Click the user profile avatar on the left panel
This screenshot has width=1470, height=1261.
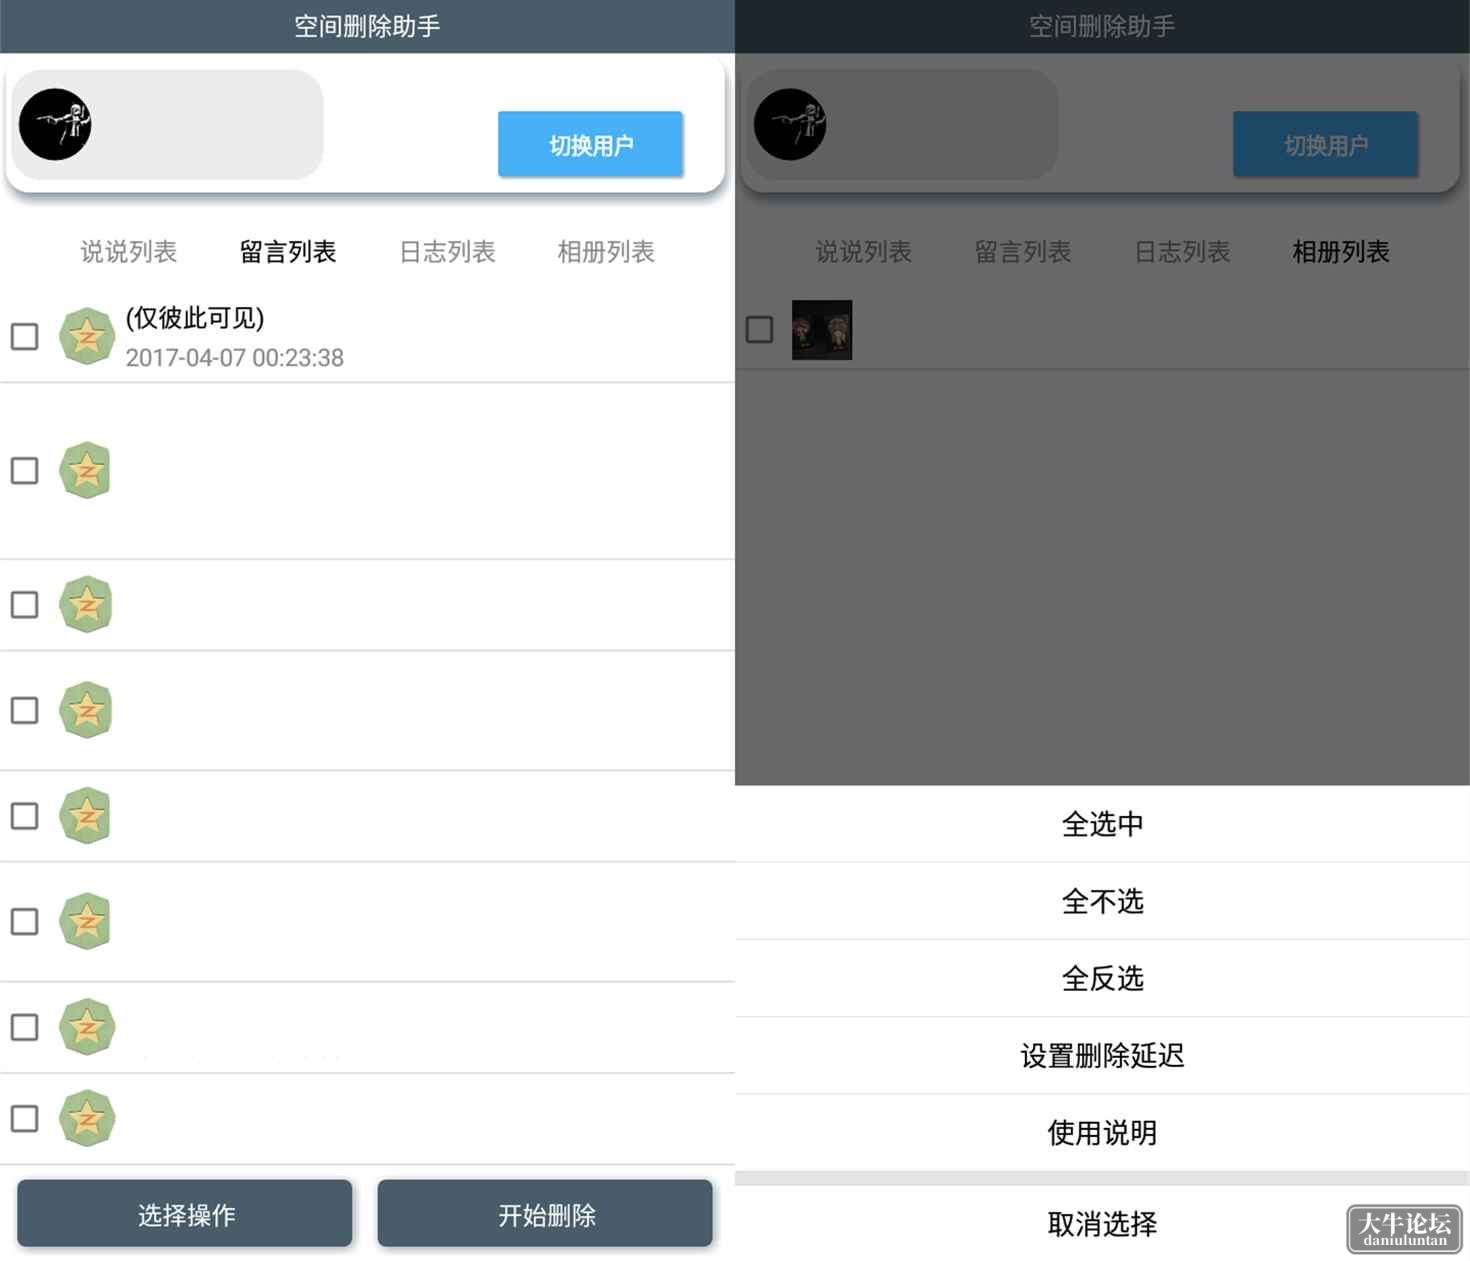[x=55, y=124]
